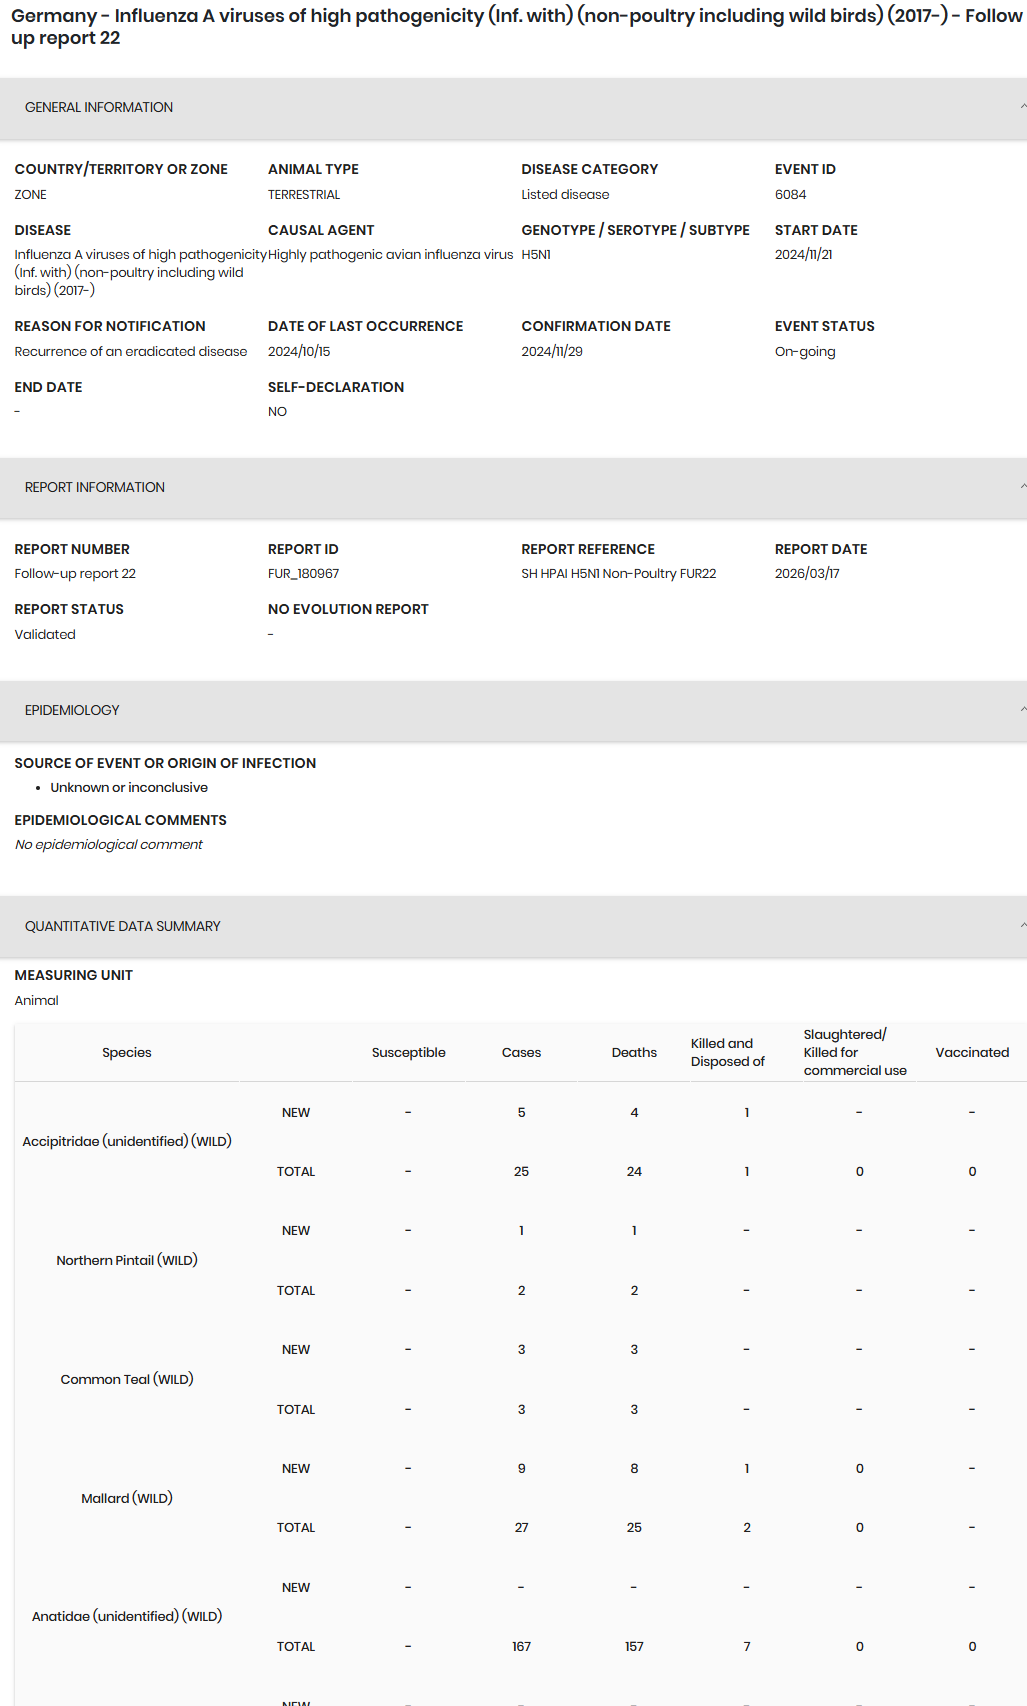Click the Anatidae total cases value 167
Image resolution: width=1027 pixels, height=1706 pixels.
pos(521,1646)
